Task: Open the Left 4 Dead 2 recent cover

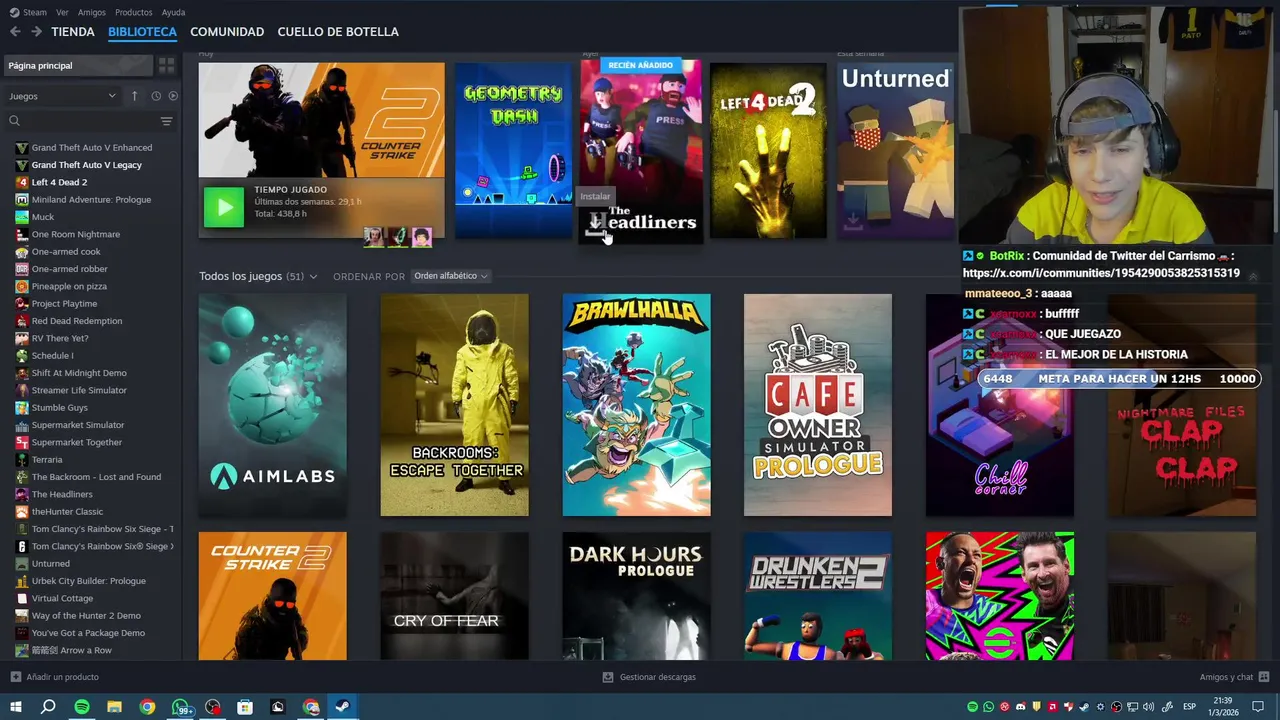Action: coord(768,150)
